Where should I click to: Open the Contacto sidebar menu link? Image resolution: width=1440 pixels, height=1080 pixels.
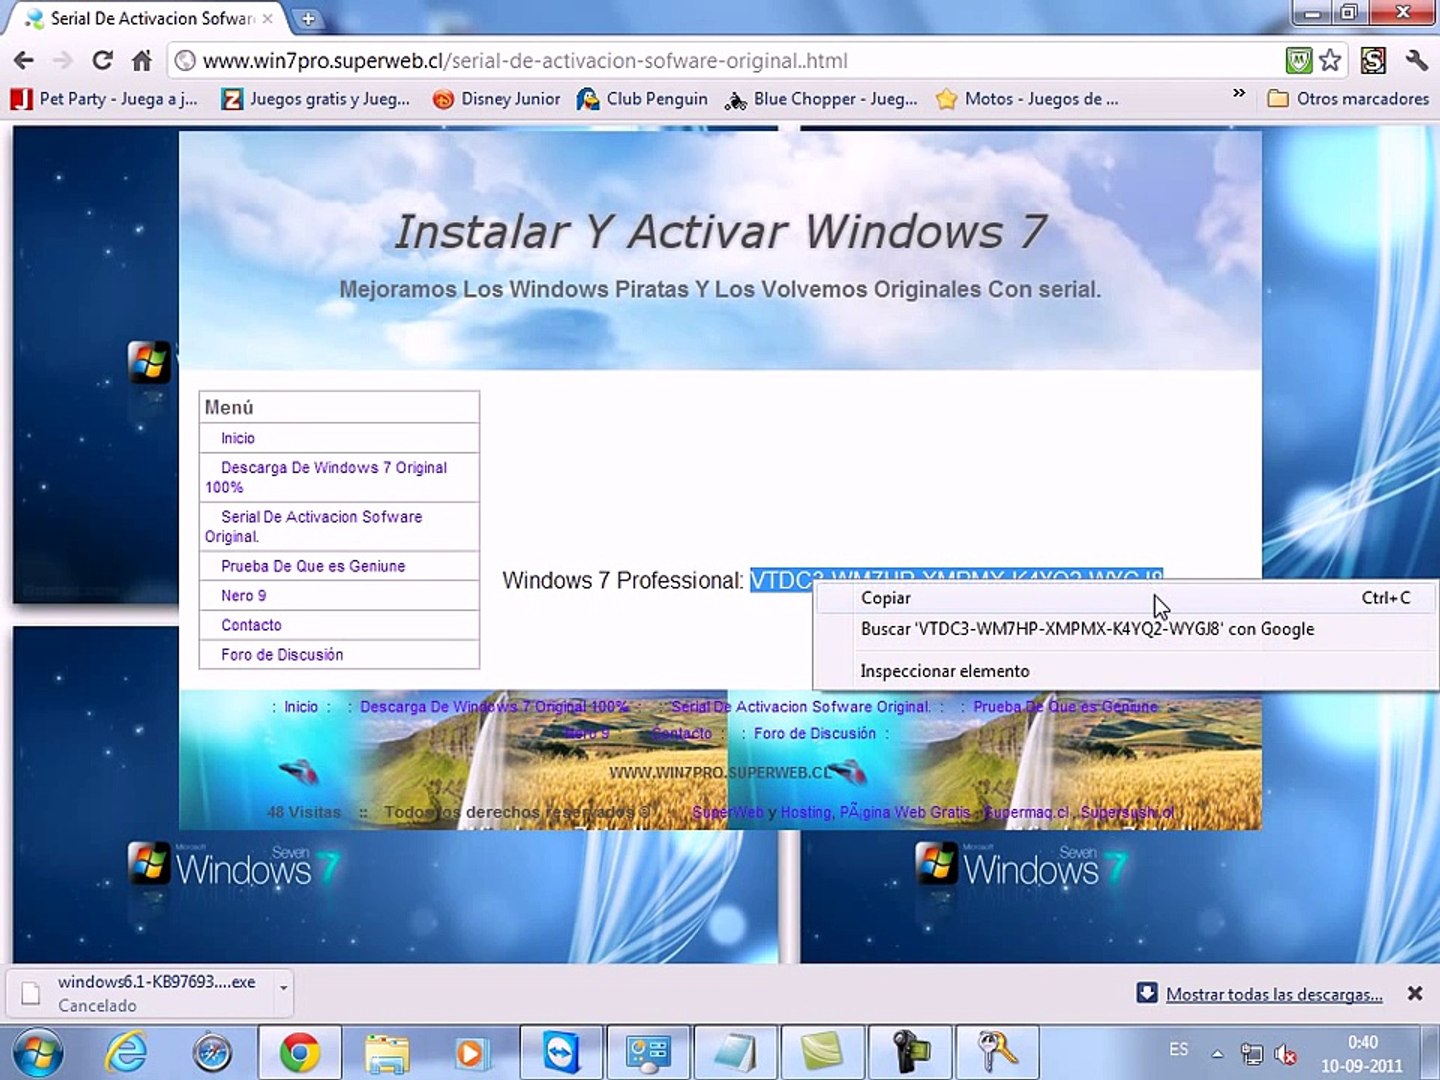[251, 625]
